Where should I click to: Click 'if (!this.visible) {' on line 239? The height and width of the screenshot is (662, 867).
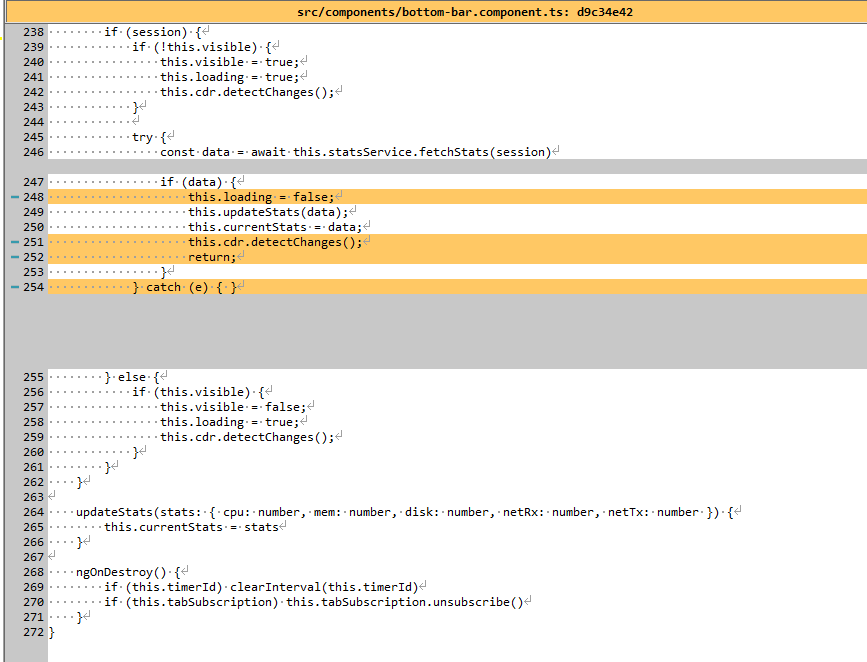pos(202,47)
